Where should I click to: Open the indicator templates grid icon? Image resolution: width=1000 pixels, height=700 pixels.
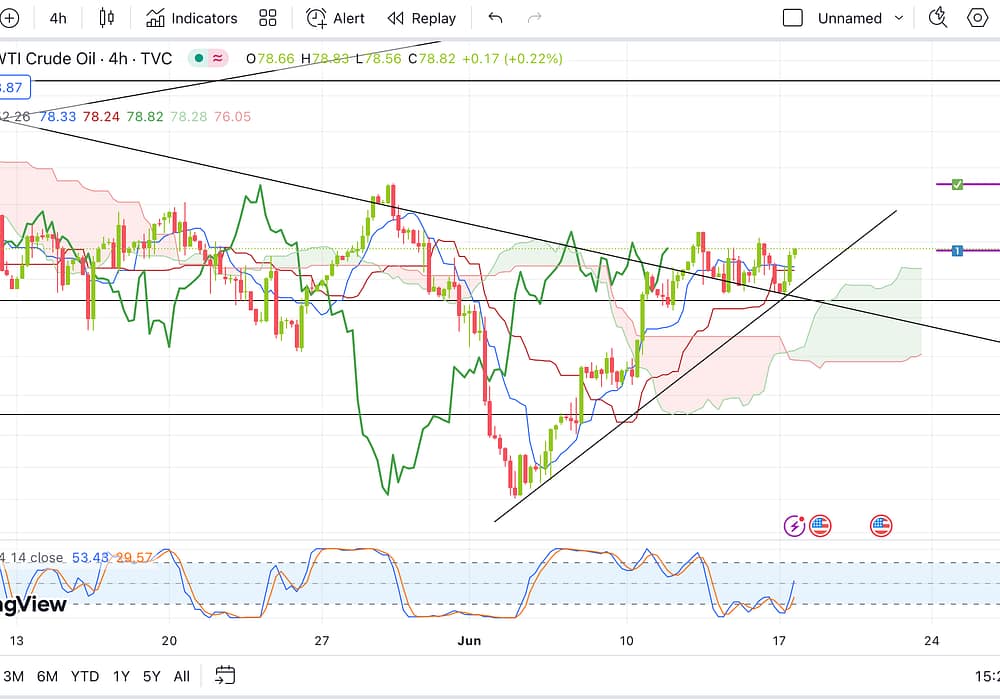[x=267, y=18]
